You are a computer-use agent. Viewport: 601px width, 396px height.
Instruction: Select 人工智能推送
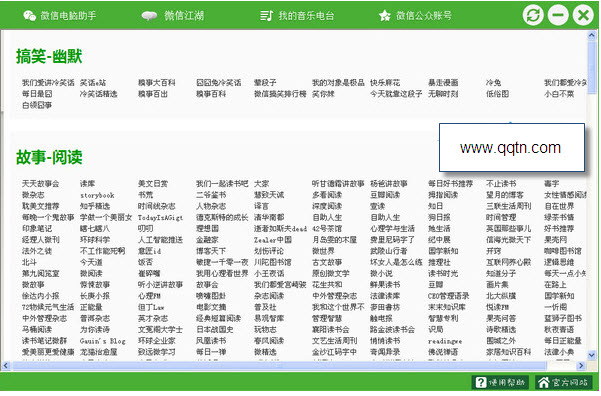tap(160, 240)
